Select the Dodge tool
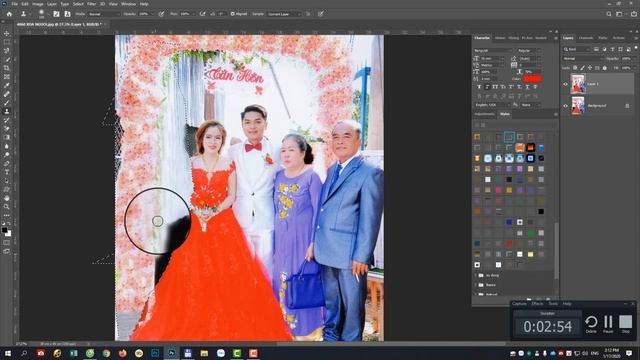Image resolution: width=640 pixels, height=360 pixels. pos(7,155)
